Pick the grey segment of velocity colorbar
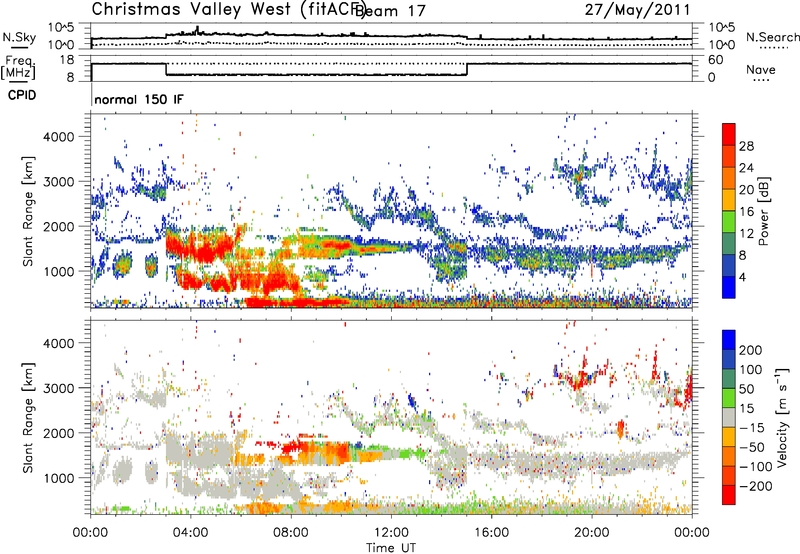The image size is (800, 554). coord(729,418)
